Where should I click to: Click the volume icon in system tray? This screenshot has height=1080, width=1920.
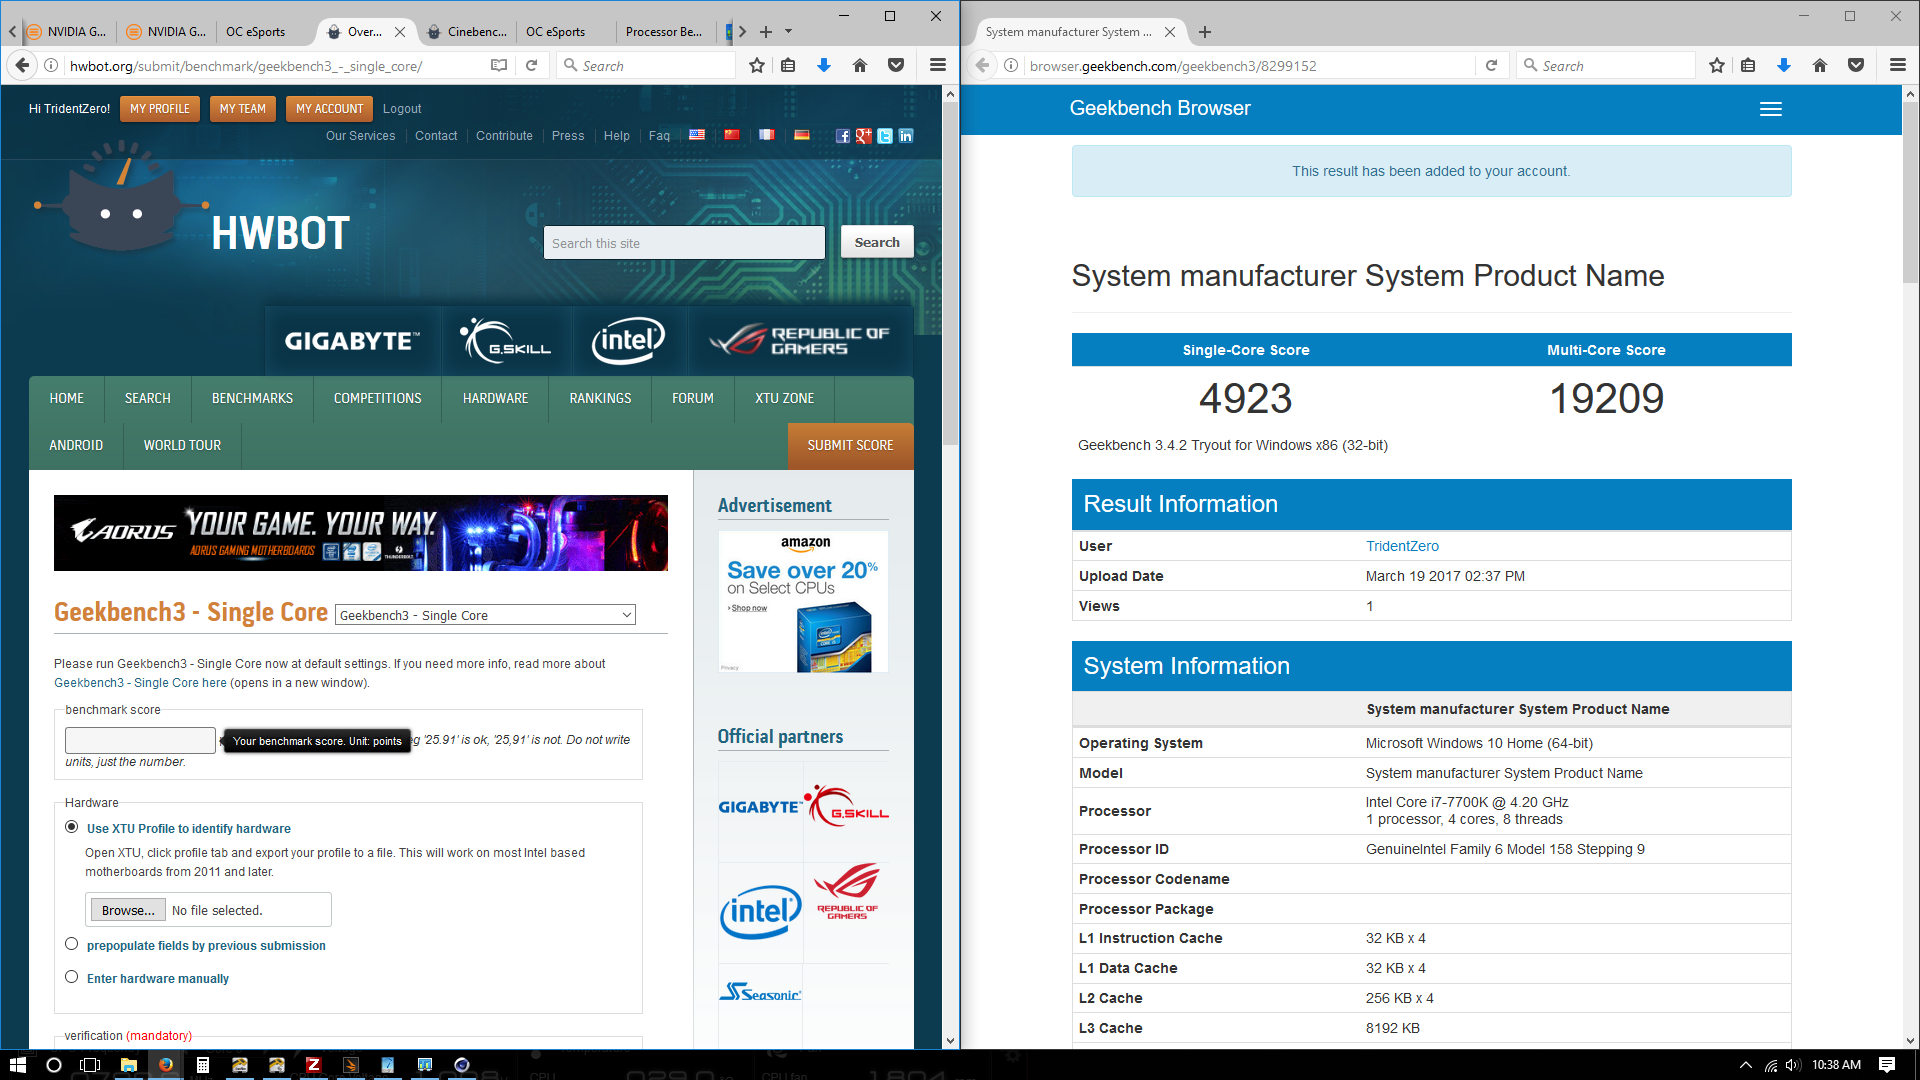click(x=1792, y=1065)
